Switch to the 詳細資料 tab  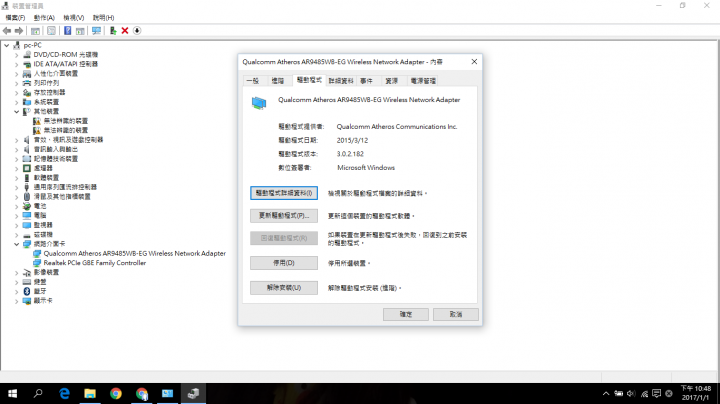pos(341,81)
